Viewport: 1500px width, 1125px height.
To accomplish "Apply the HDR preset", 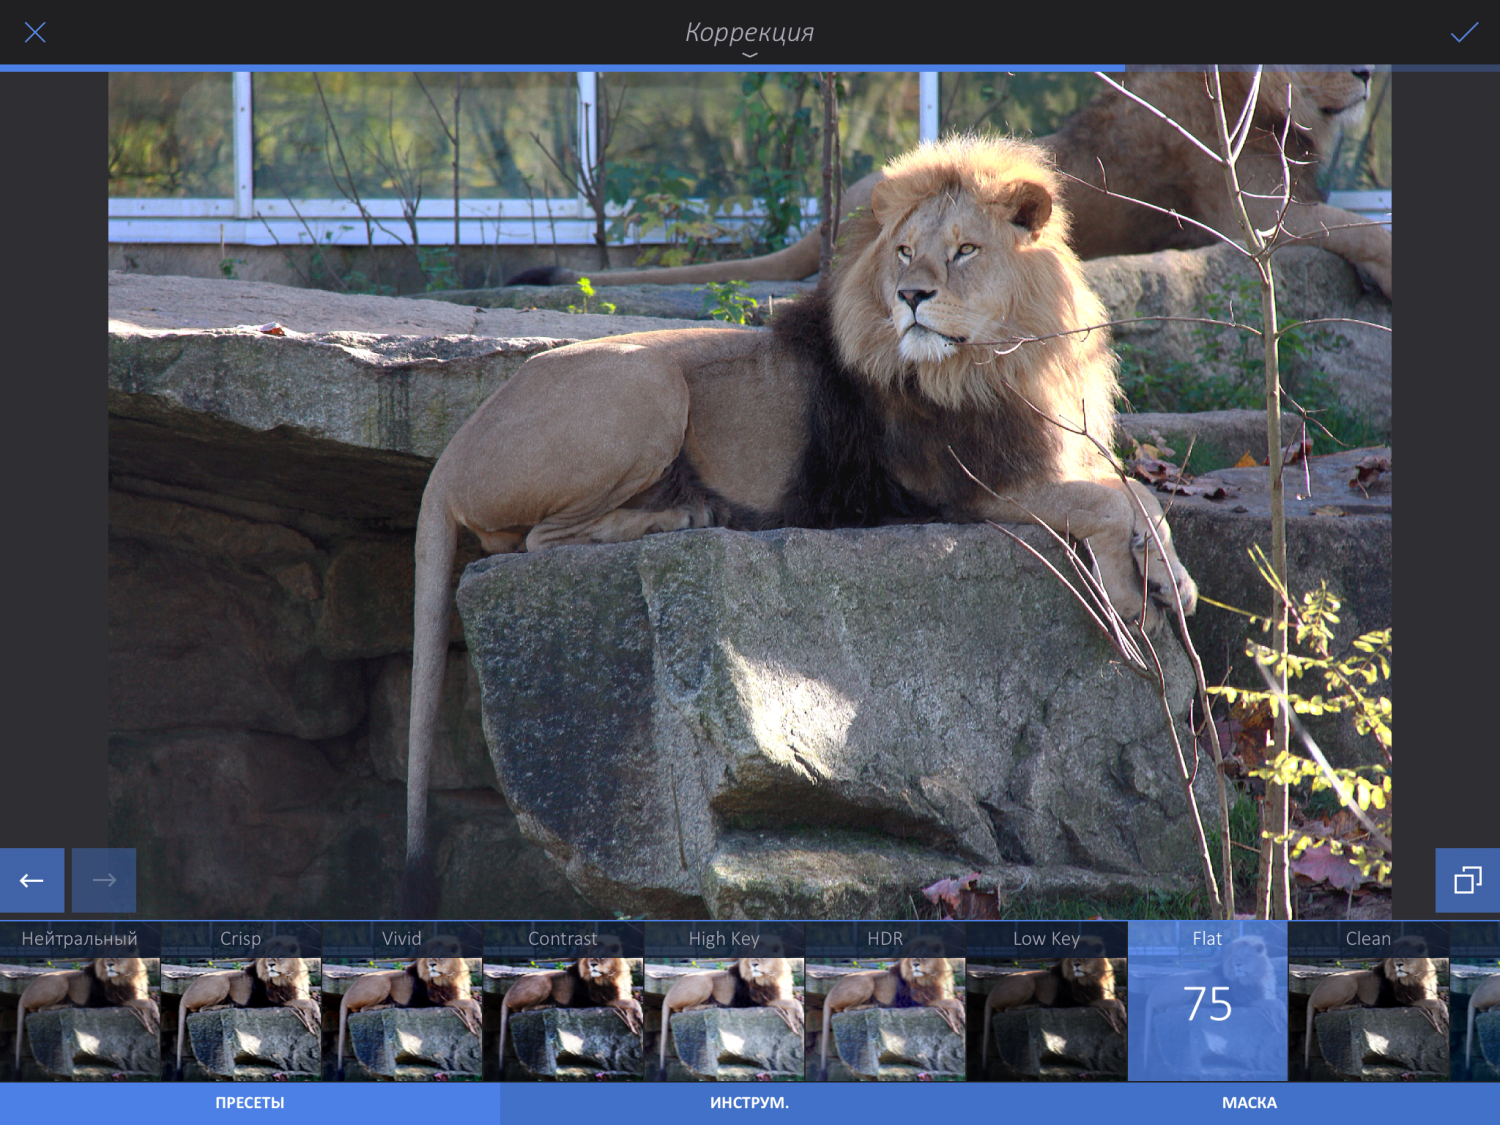I will (885, 1001).
